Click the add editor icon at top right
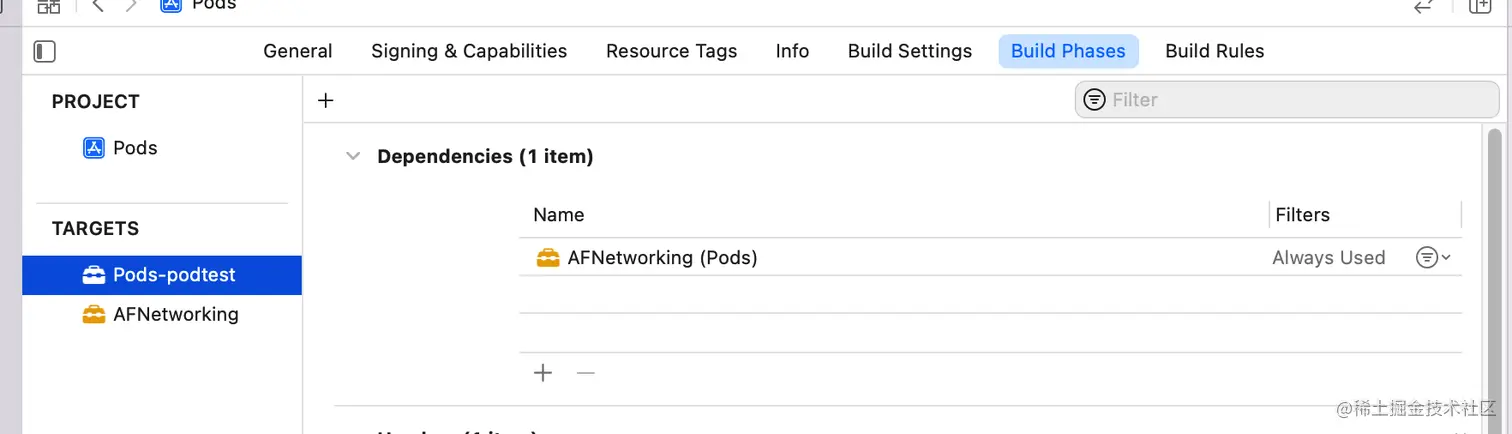Viewport: 1512px width, 434px height. (1479, 6)
